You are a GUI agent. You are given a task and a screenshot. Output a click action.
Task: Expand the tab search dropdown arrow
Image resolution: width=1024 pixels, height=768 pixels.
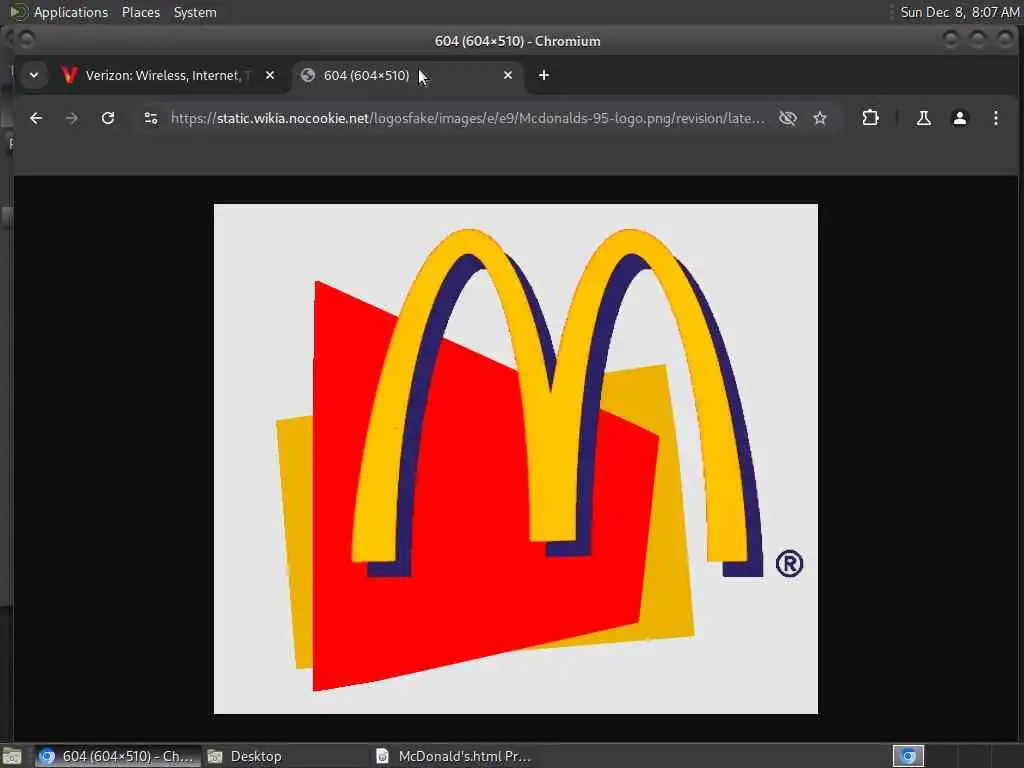pos(34,75)
